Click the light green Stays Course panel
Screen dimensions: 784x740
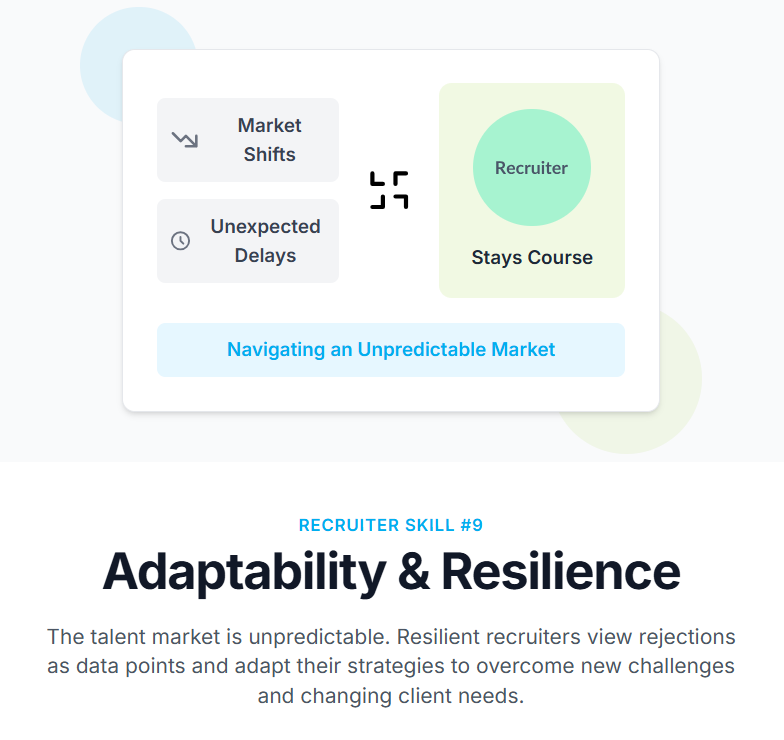pos(532,190)
